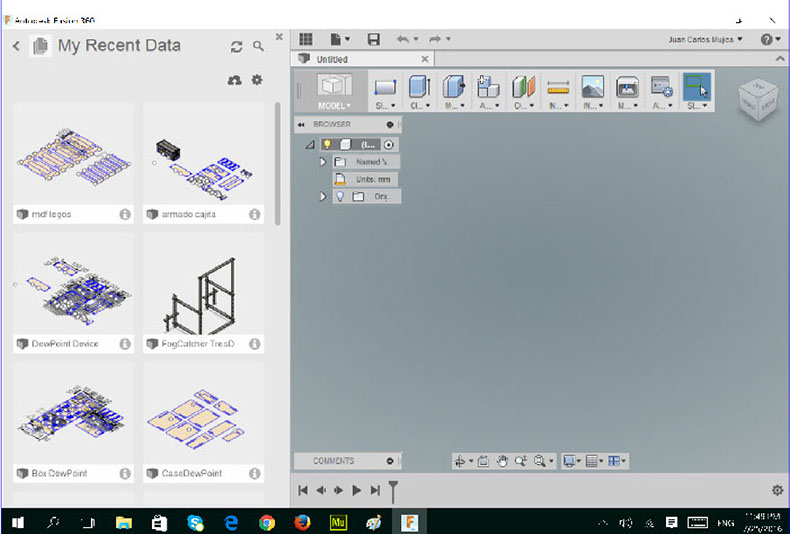Viewport: 790px width, 534px height.
Task: Select the Units: mm item
Action: pos(366,179)
